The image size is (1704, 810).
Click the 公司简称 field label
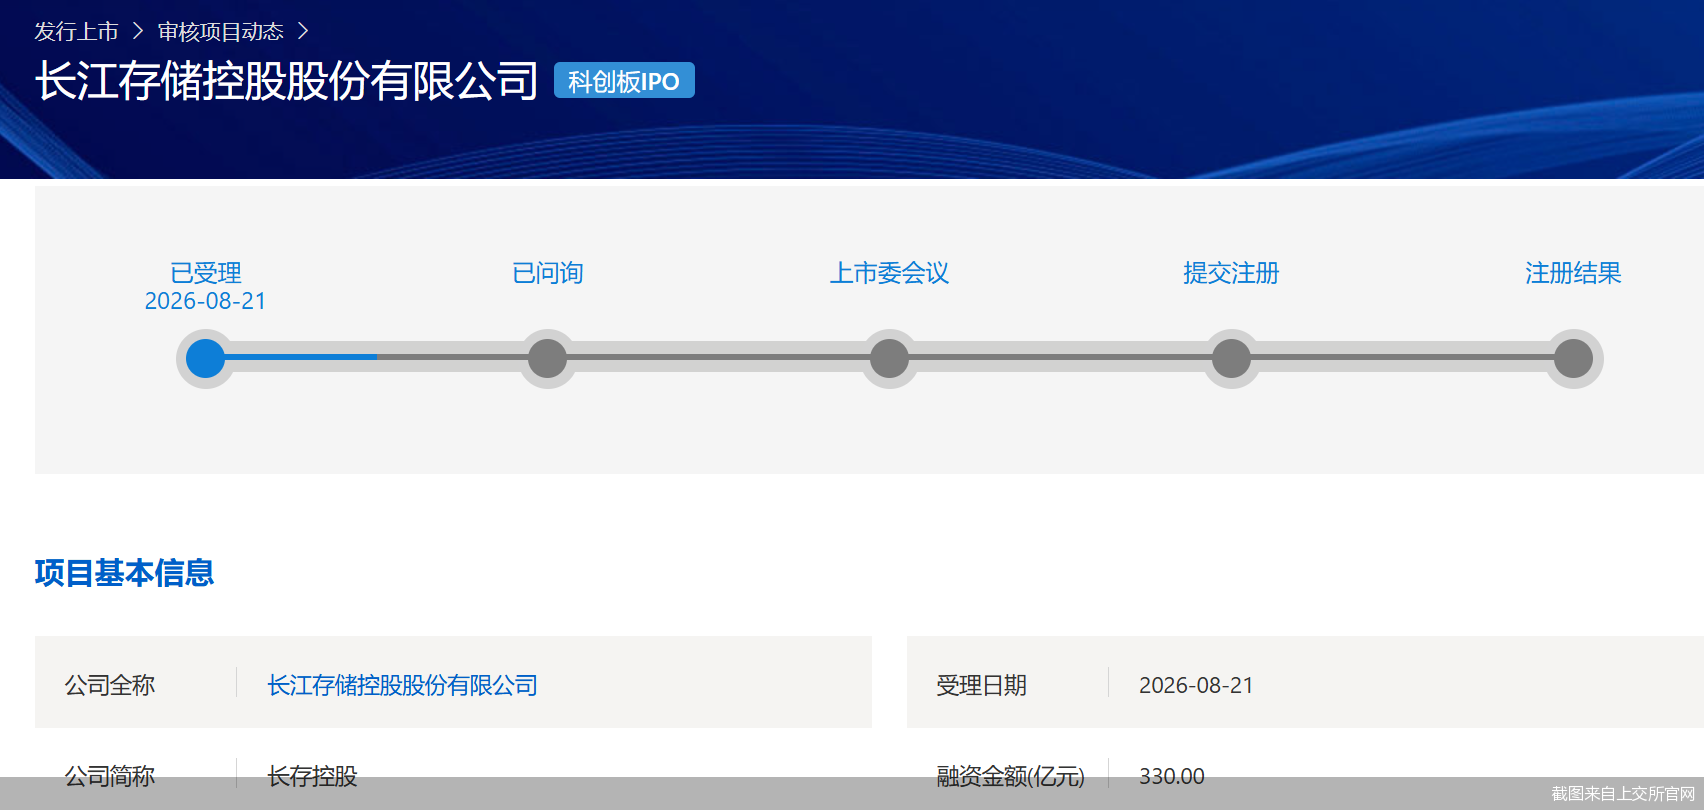(x=110, y=776)
